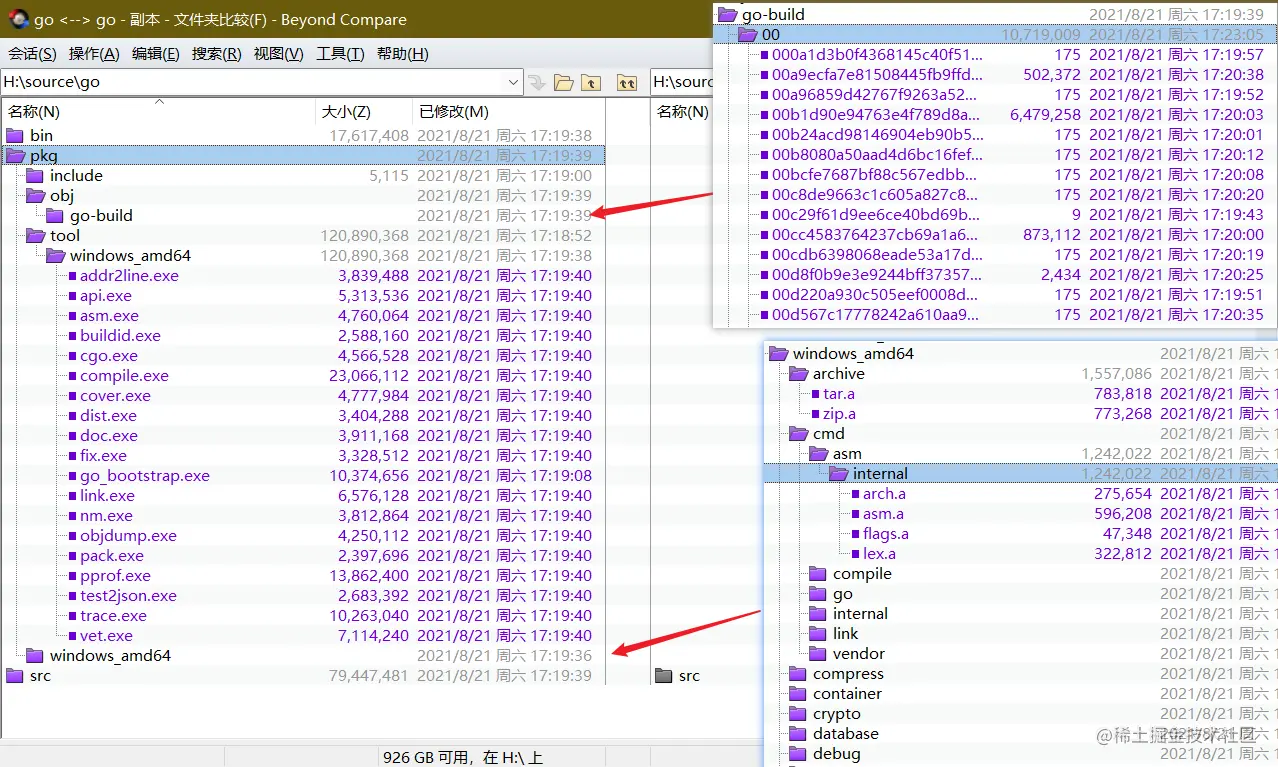This screenshot has width=1278, height=767.
Task: Select the objdump.exe row
Action: 303,535
